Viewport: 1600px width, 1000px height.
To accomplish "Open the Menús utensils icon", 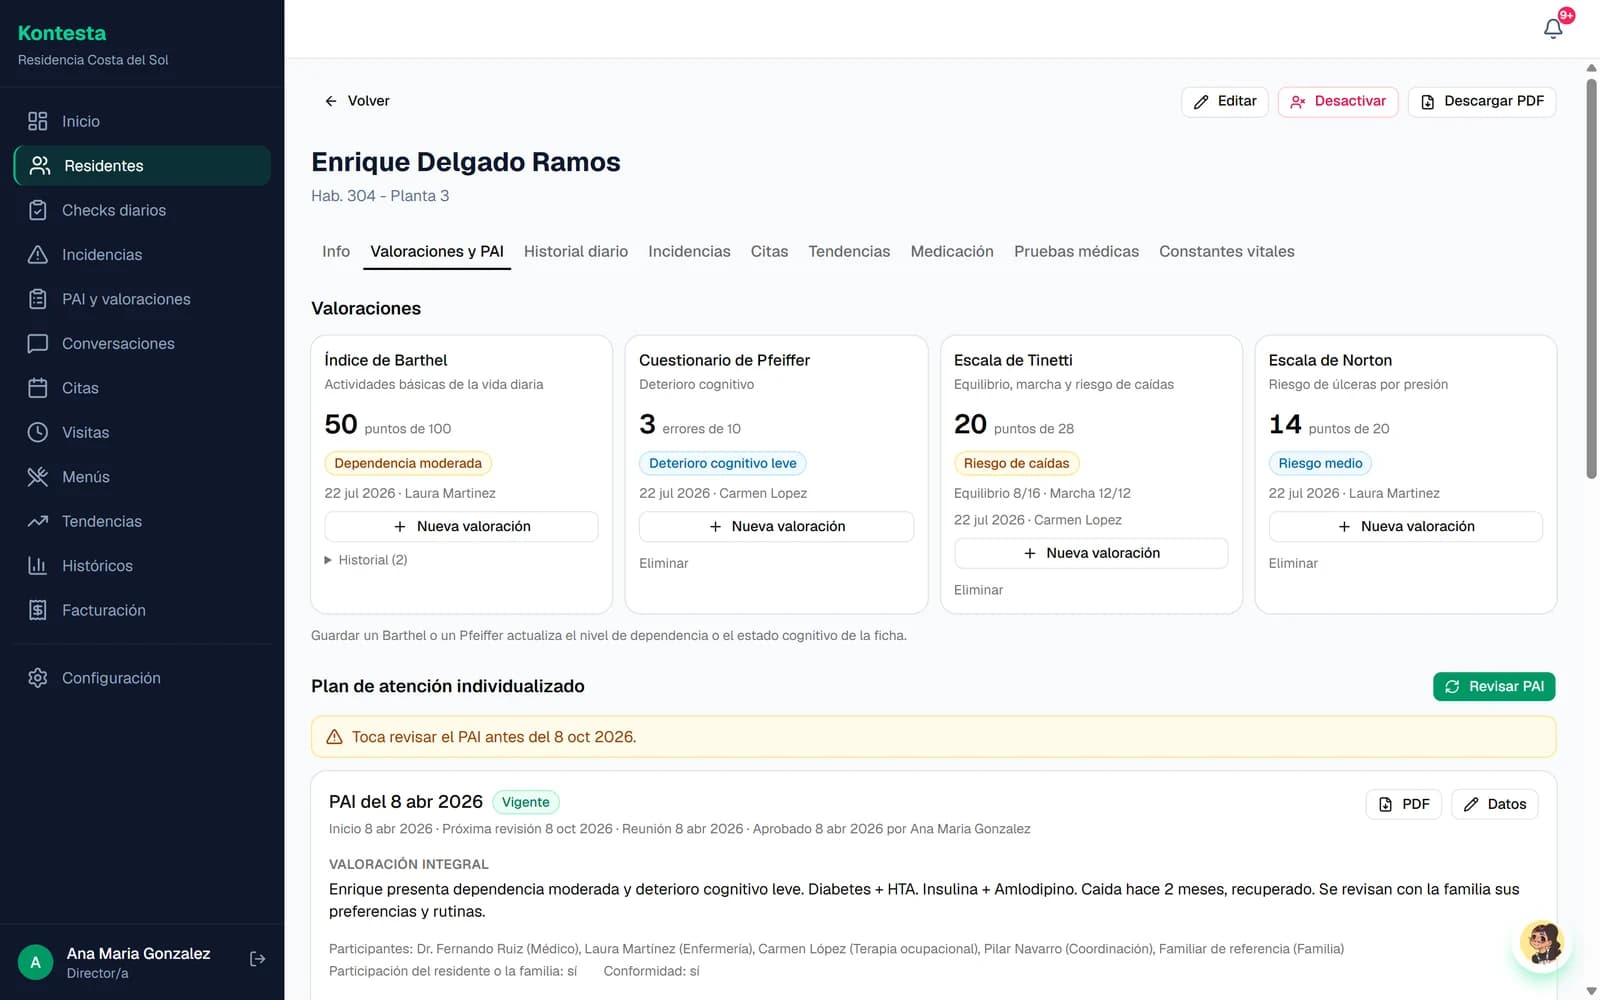I will click(x=38, y=477).
